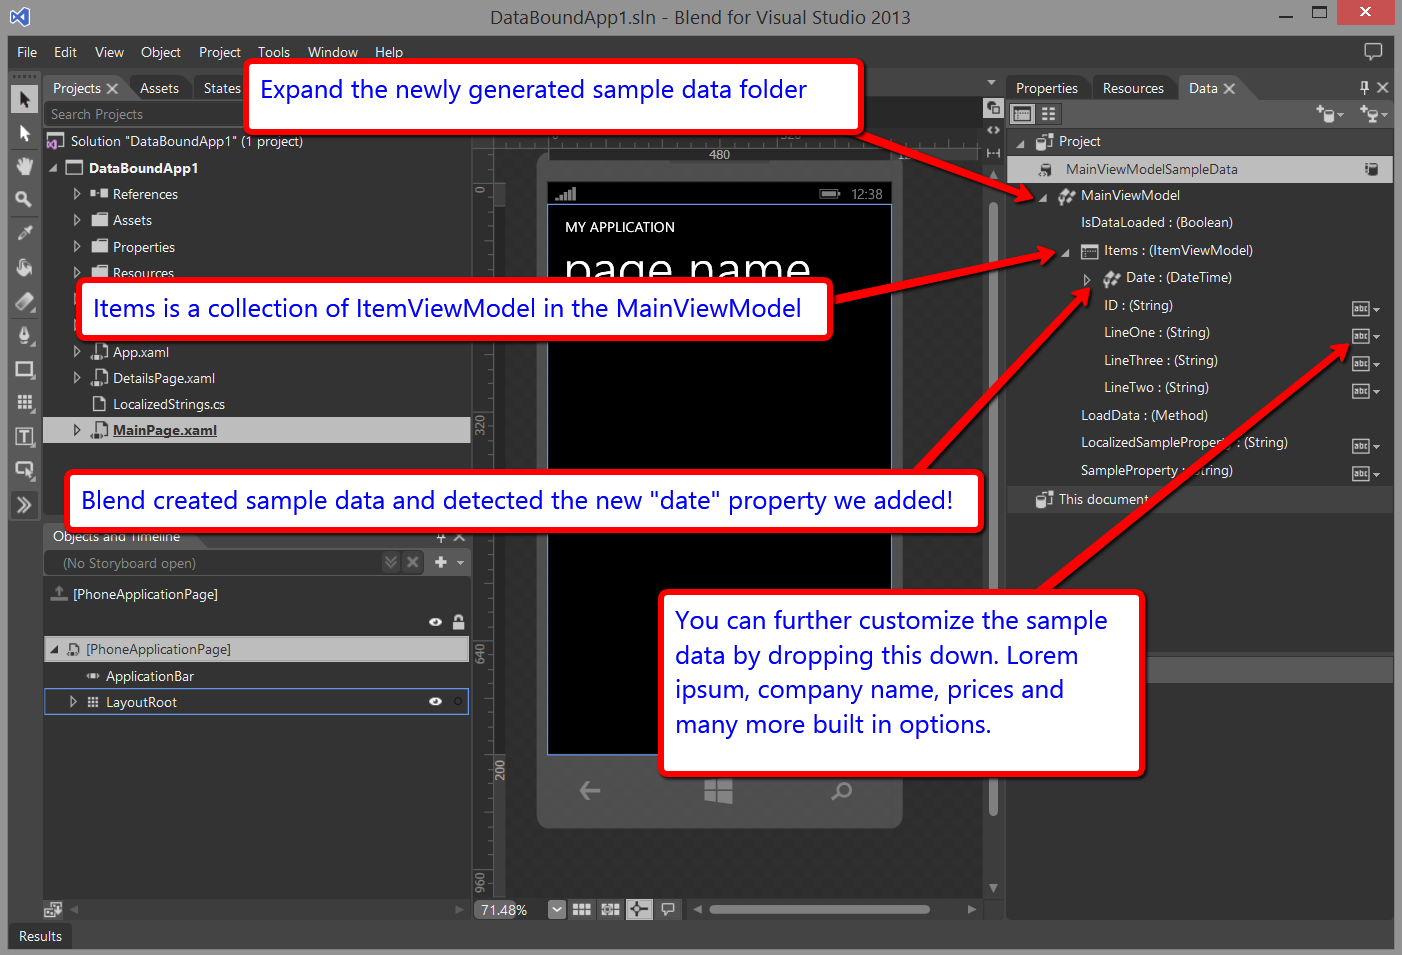Choose the Paint Bucket tool
This screenshot has width=1402, height=955.
pos(25,267)
